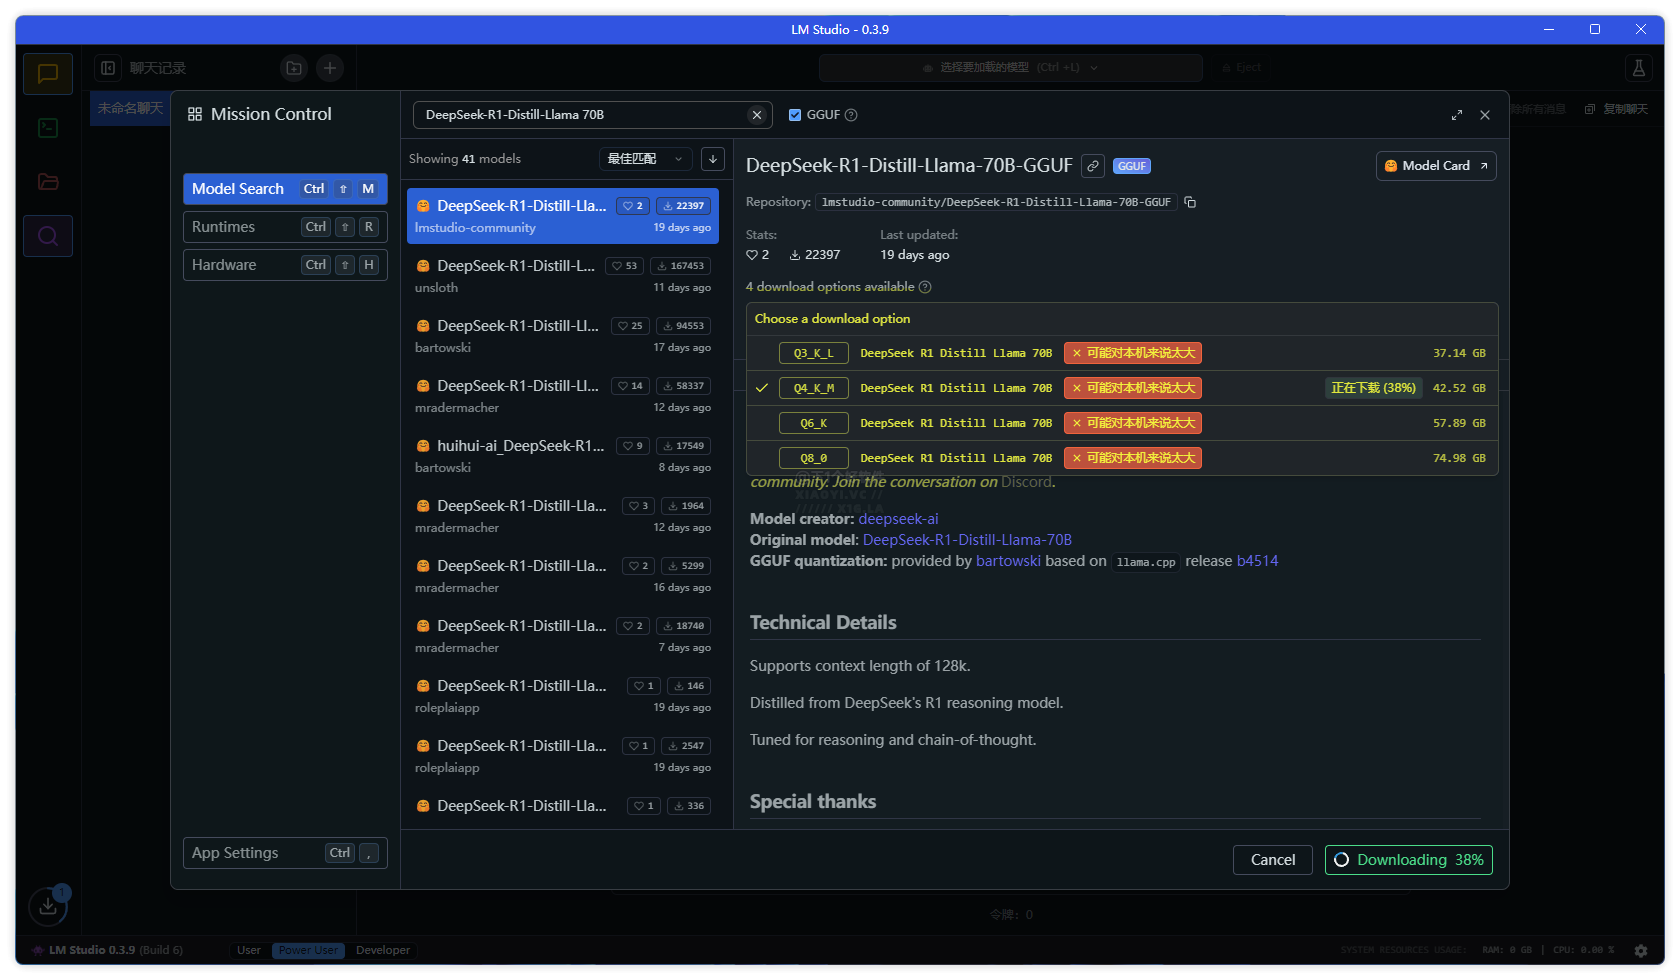This screenshot has width=1680, height=980.
Task: Click the Cancel button
Action: click(x=1272, y=860)
